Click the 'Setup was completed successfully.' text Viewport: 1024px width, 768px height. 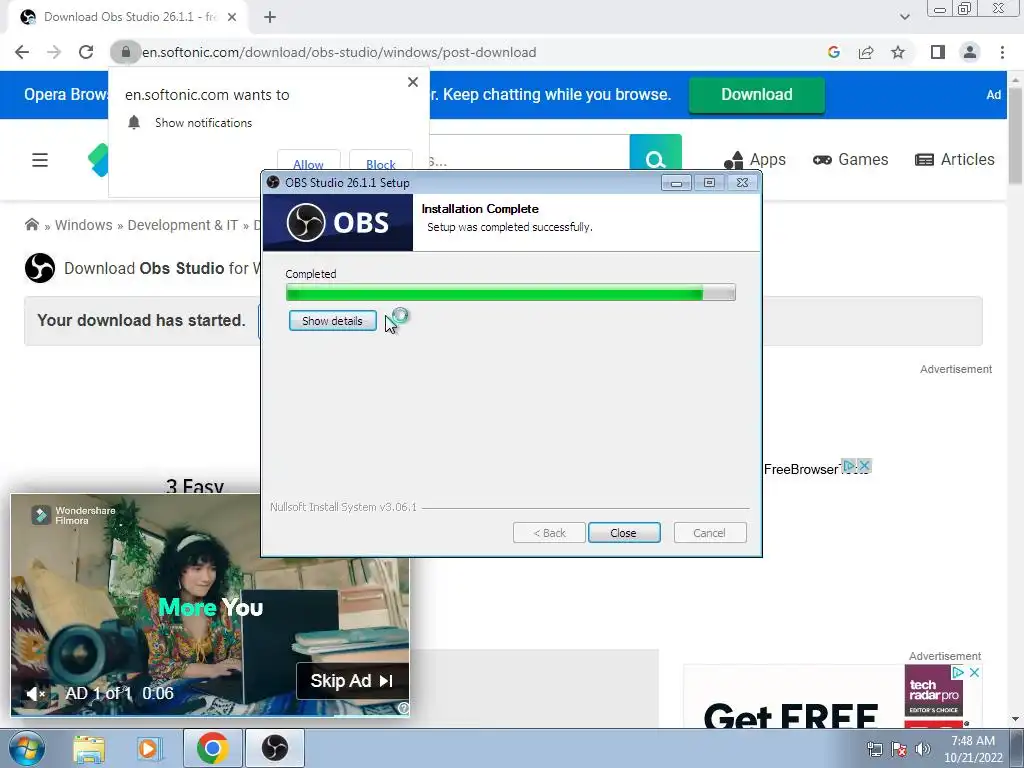point(510,227)
